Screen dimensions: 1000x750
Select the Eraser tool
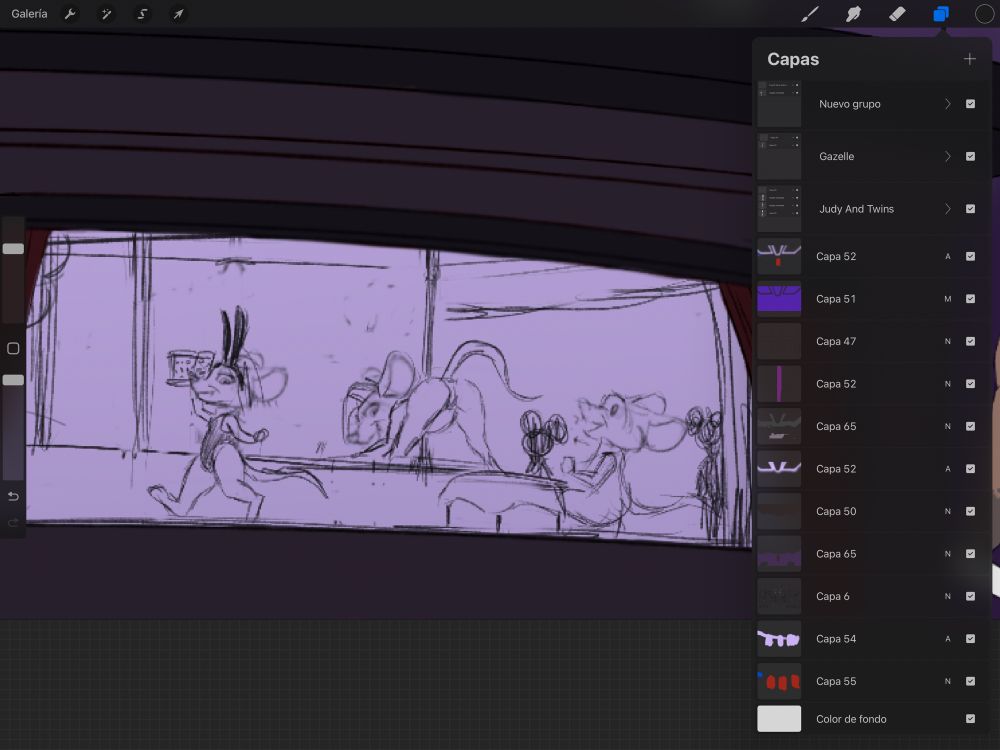(897, 14)
